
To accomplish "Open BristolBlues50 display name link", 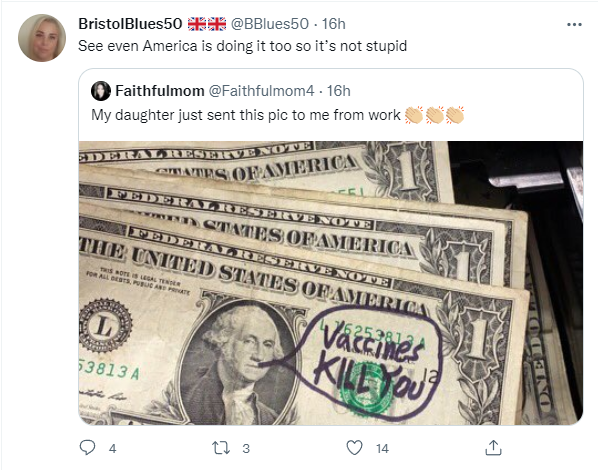I will tap(130, 24).
